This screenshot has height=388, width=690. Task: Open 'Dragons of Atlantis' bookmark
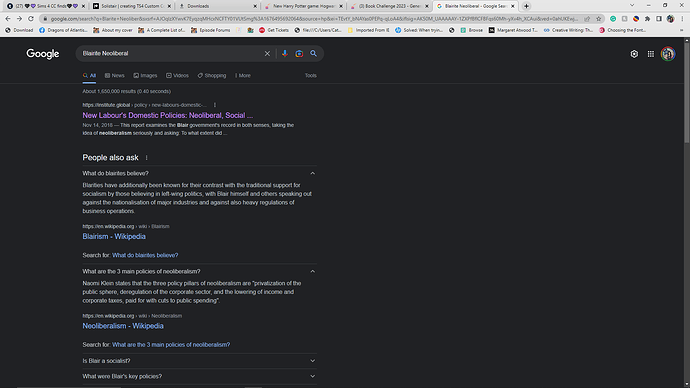coord(63,30)
